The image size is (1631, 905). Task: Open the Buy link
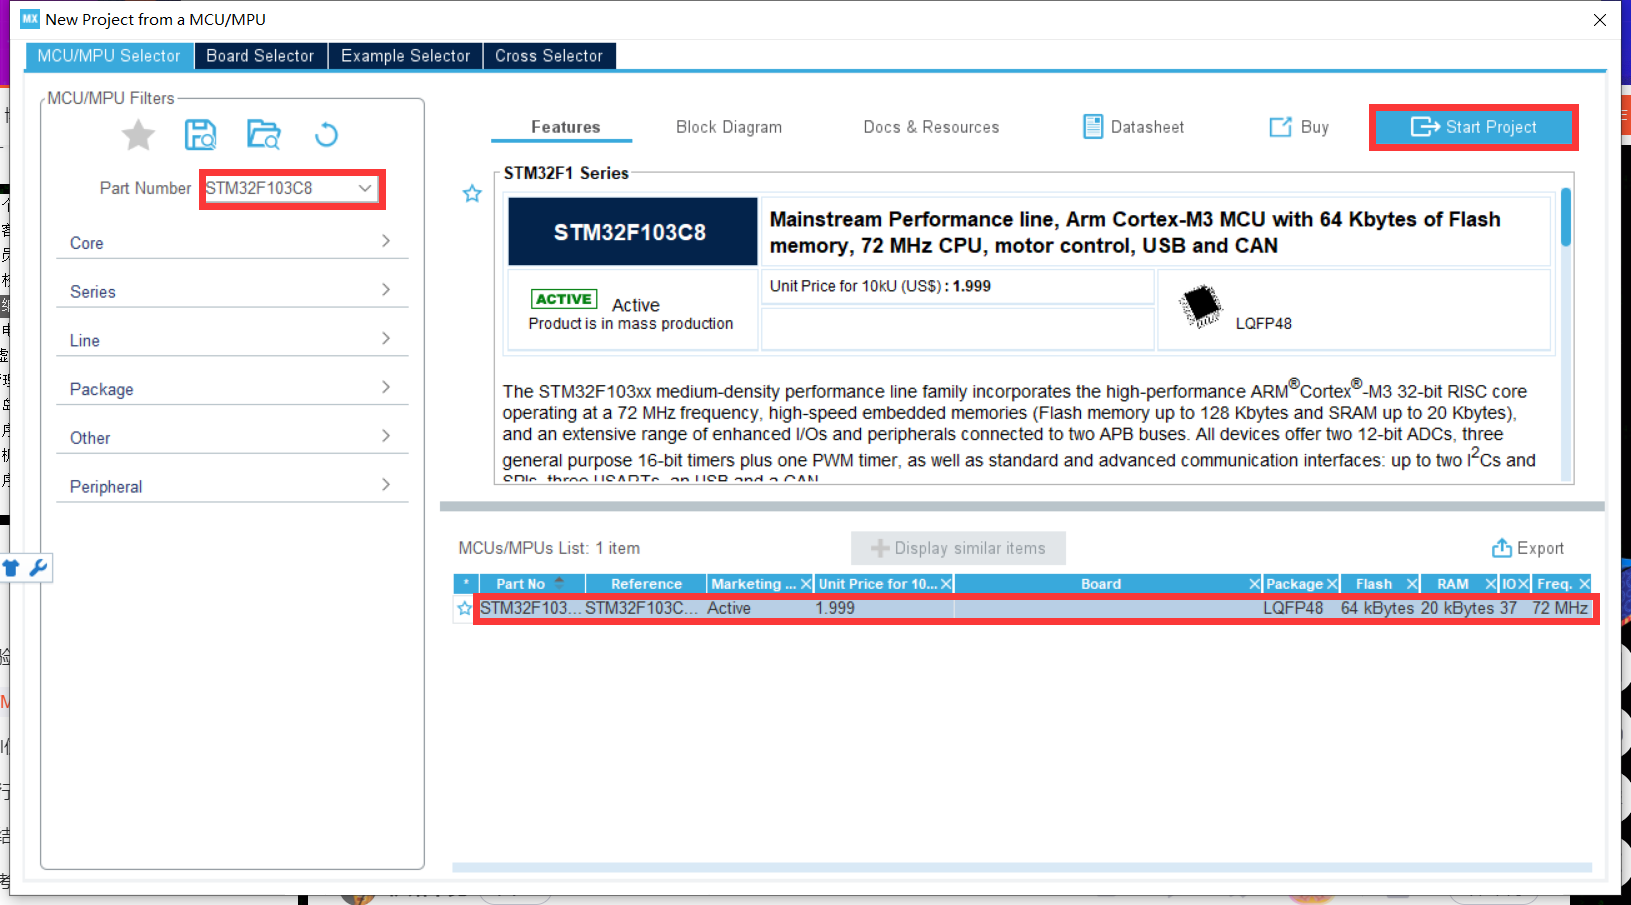(x=1299, y=127)
